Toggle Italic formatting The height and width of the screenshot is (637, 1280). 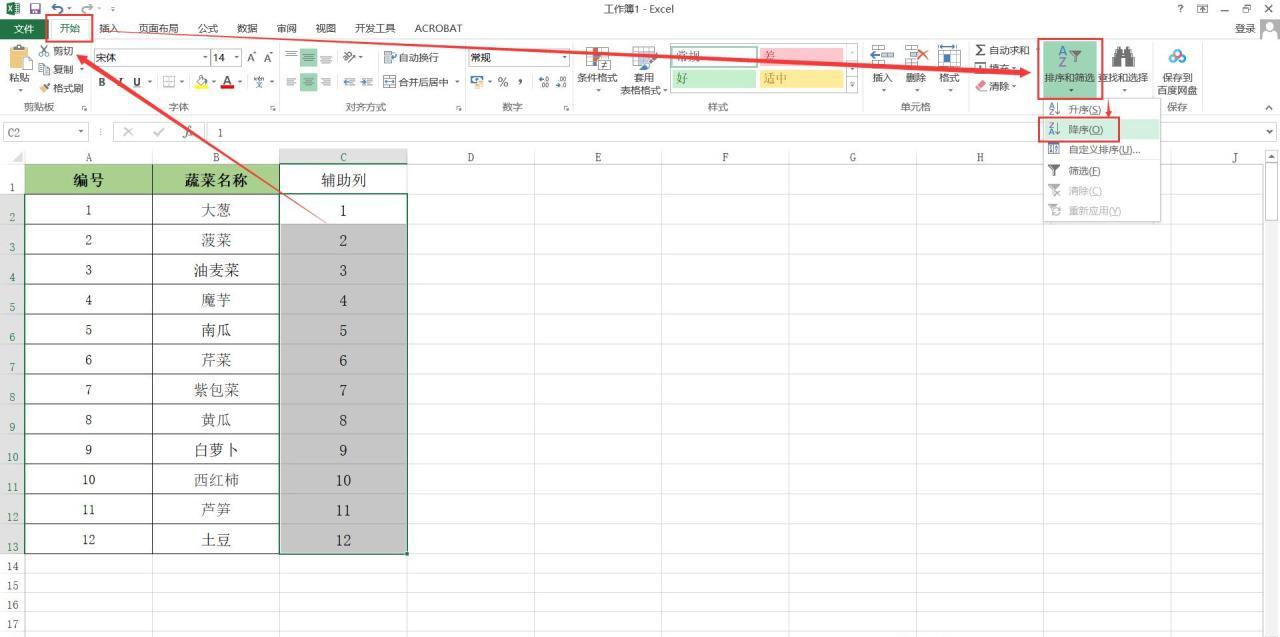pyautogui.click(x=119, y=82)
